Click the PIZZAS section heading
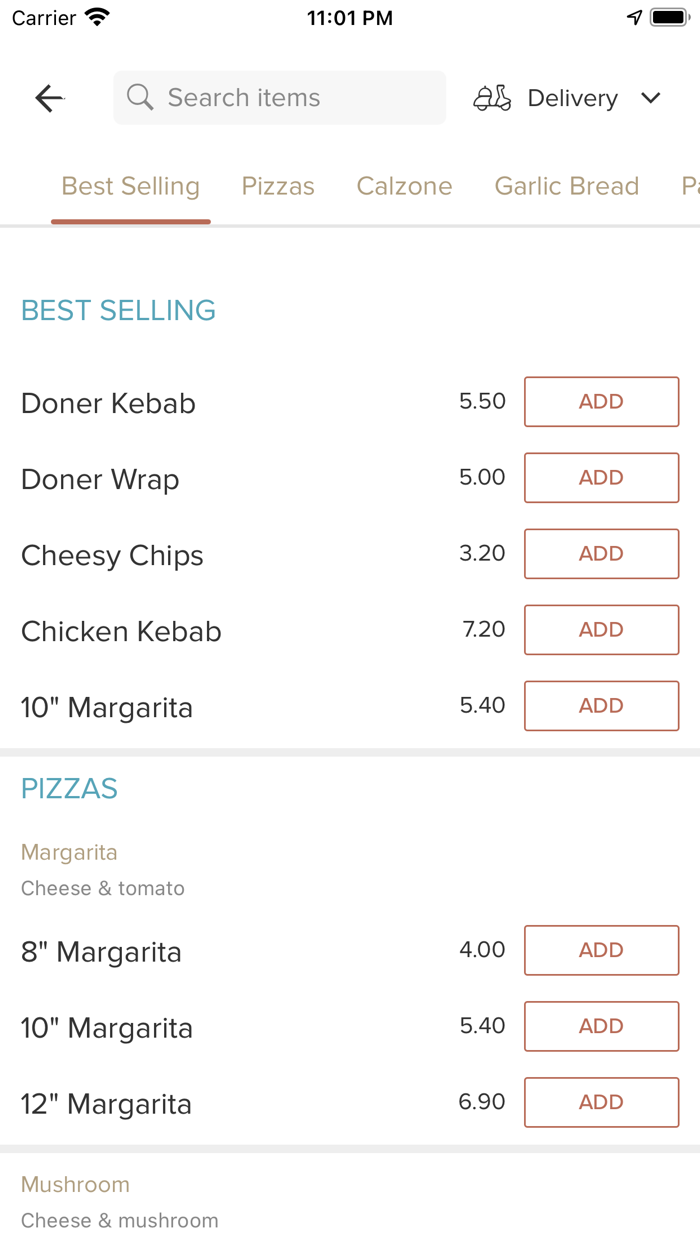The image size is (700, 1244). (68, 788)
